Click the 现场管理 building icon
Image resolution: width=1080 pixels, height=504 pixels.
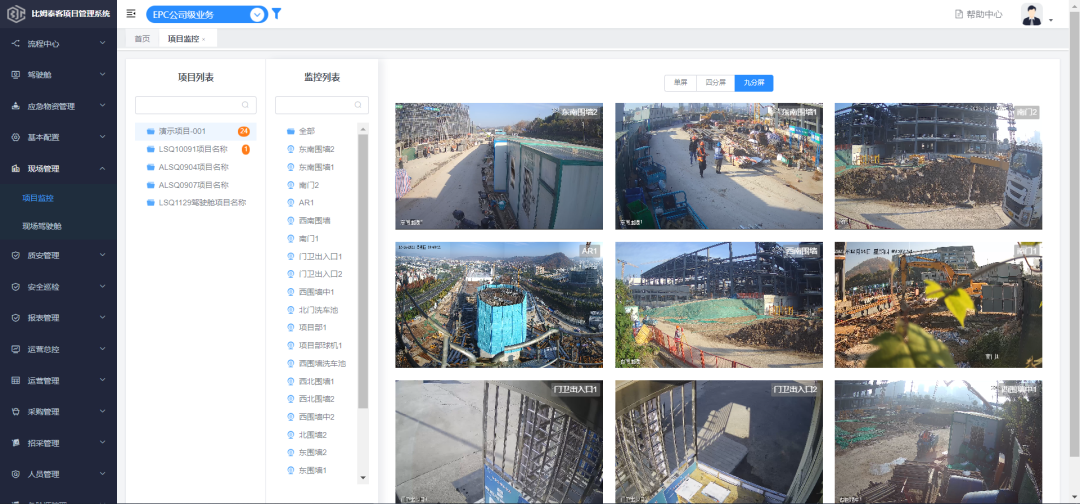coord(15,168)
